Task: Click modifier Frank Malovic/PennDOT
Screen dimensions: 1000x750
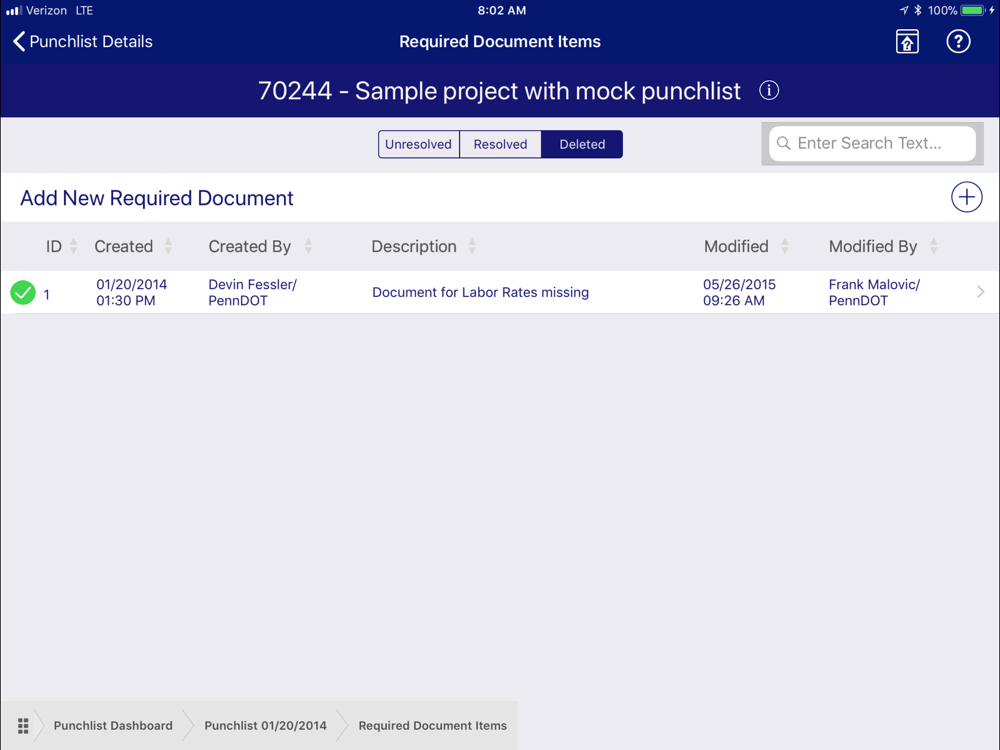Action: pyautogui.click(x=874, y=292)
